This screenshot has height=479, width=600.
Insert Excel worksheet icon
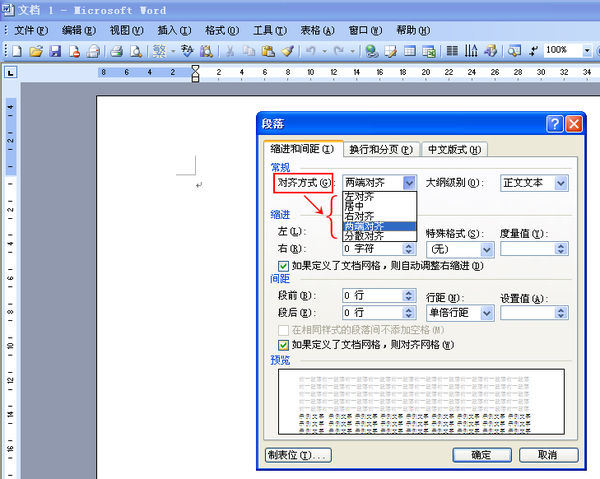429,51
